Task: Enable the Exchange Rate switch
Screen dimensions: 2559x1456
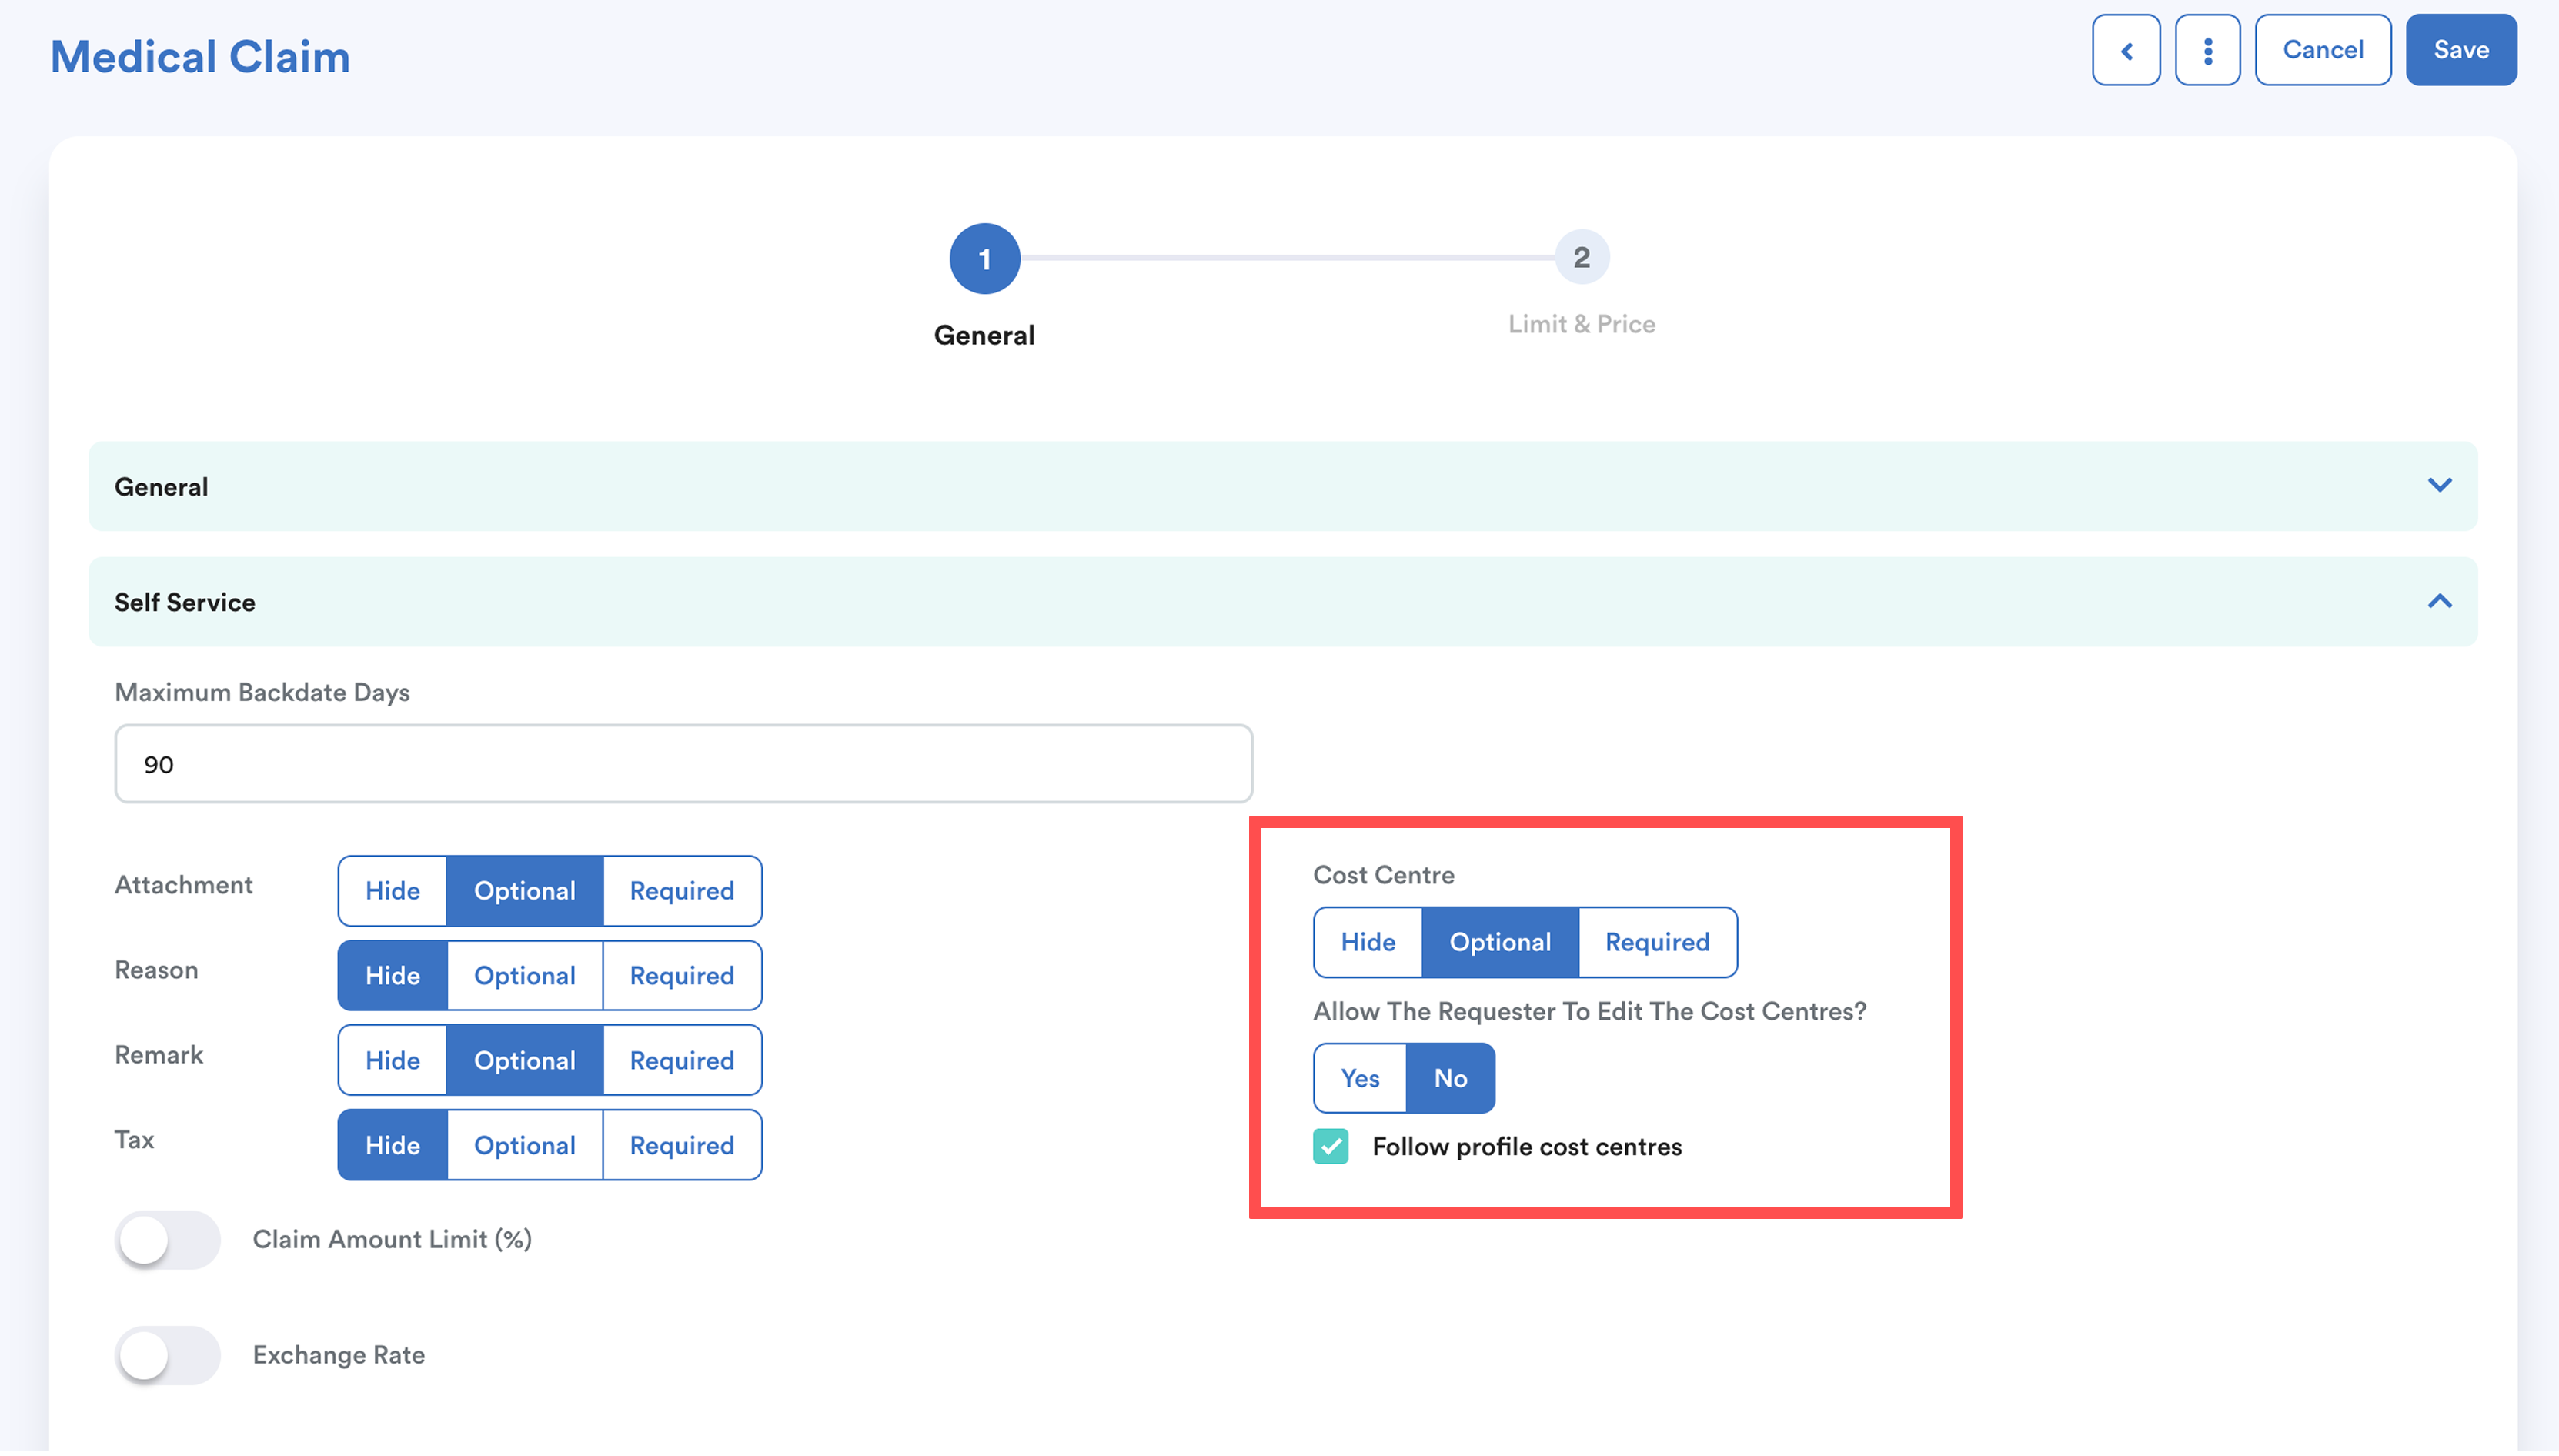Action: point(167,1355)
